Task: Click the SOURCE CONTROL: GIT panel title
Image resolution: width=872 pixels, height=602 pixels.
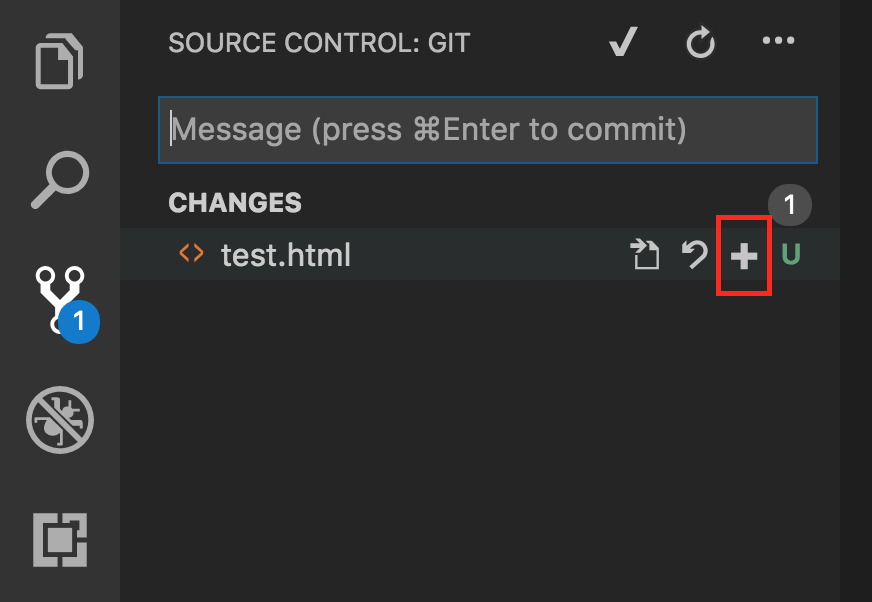Action: pos(319,43)
